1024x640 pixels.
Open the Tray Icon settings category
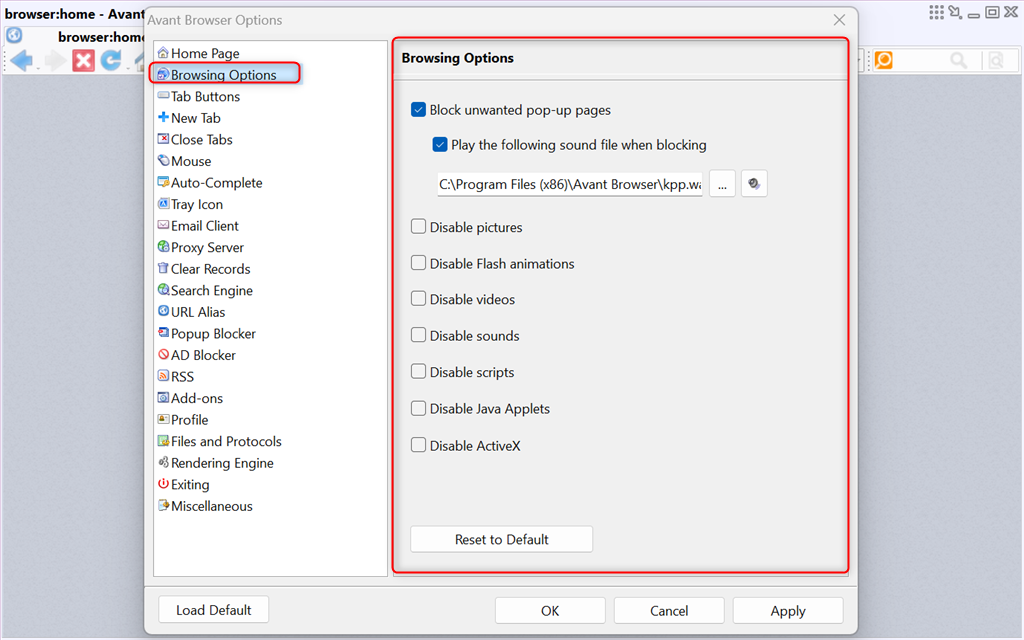click(x=190, y=204)
